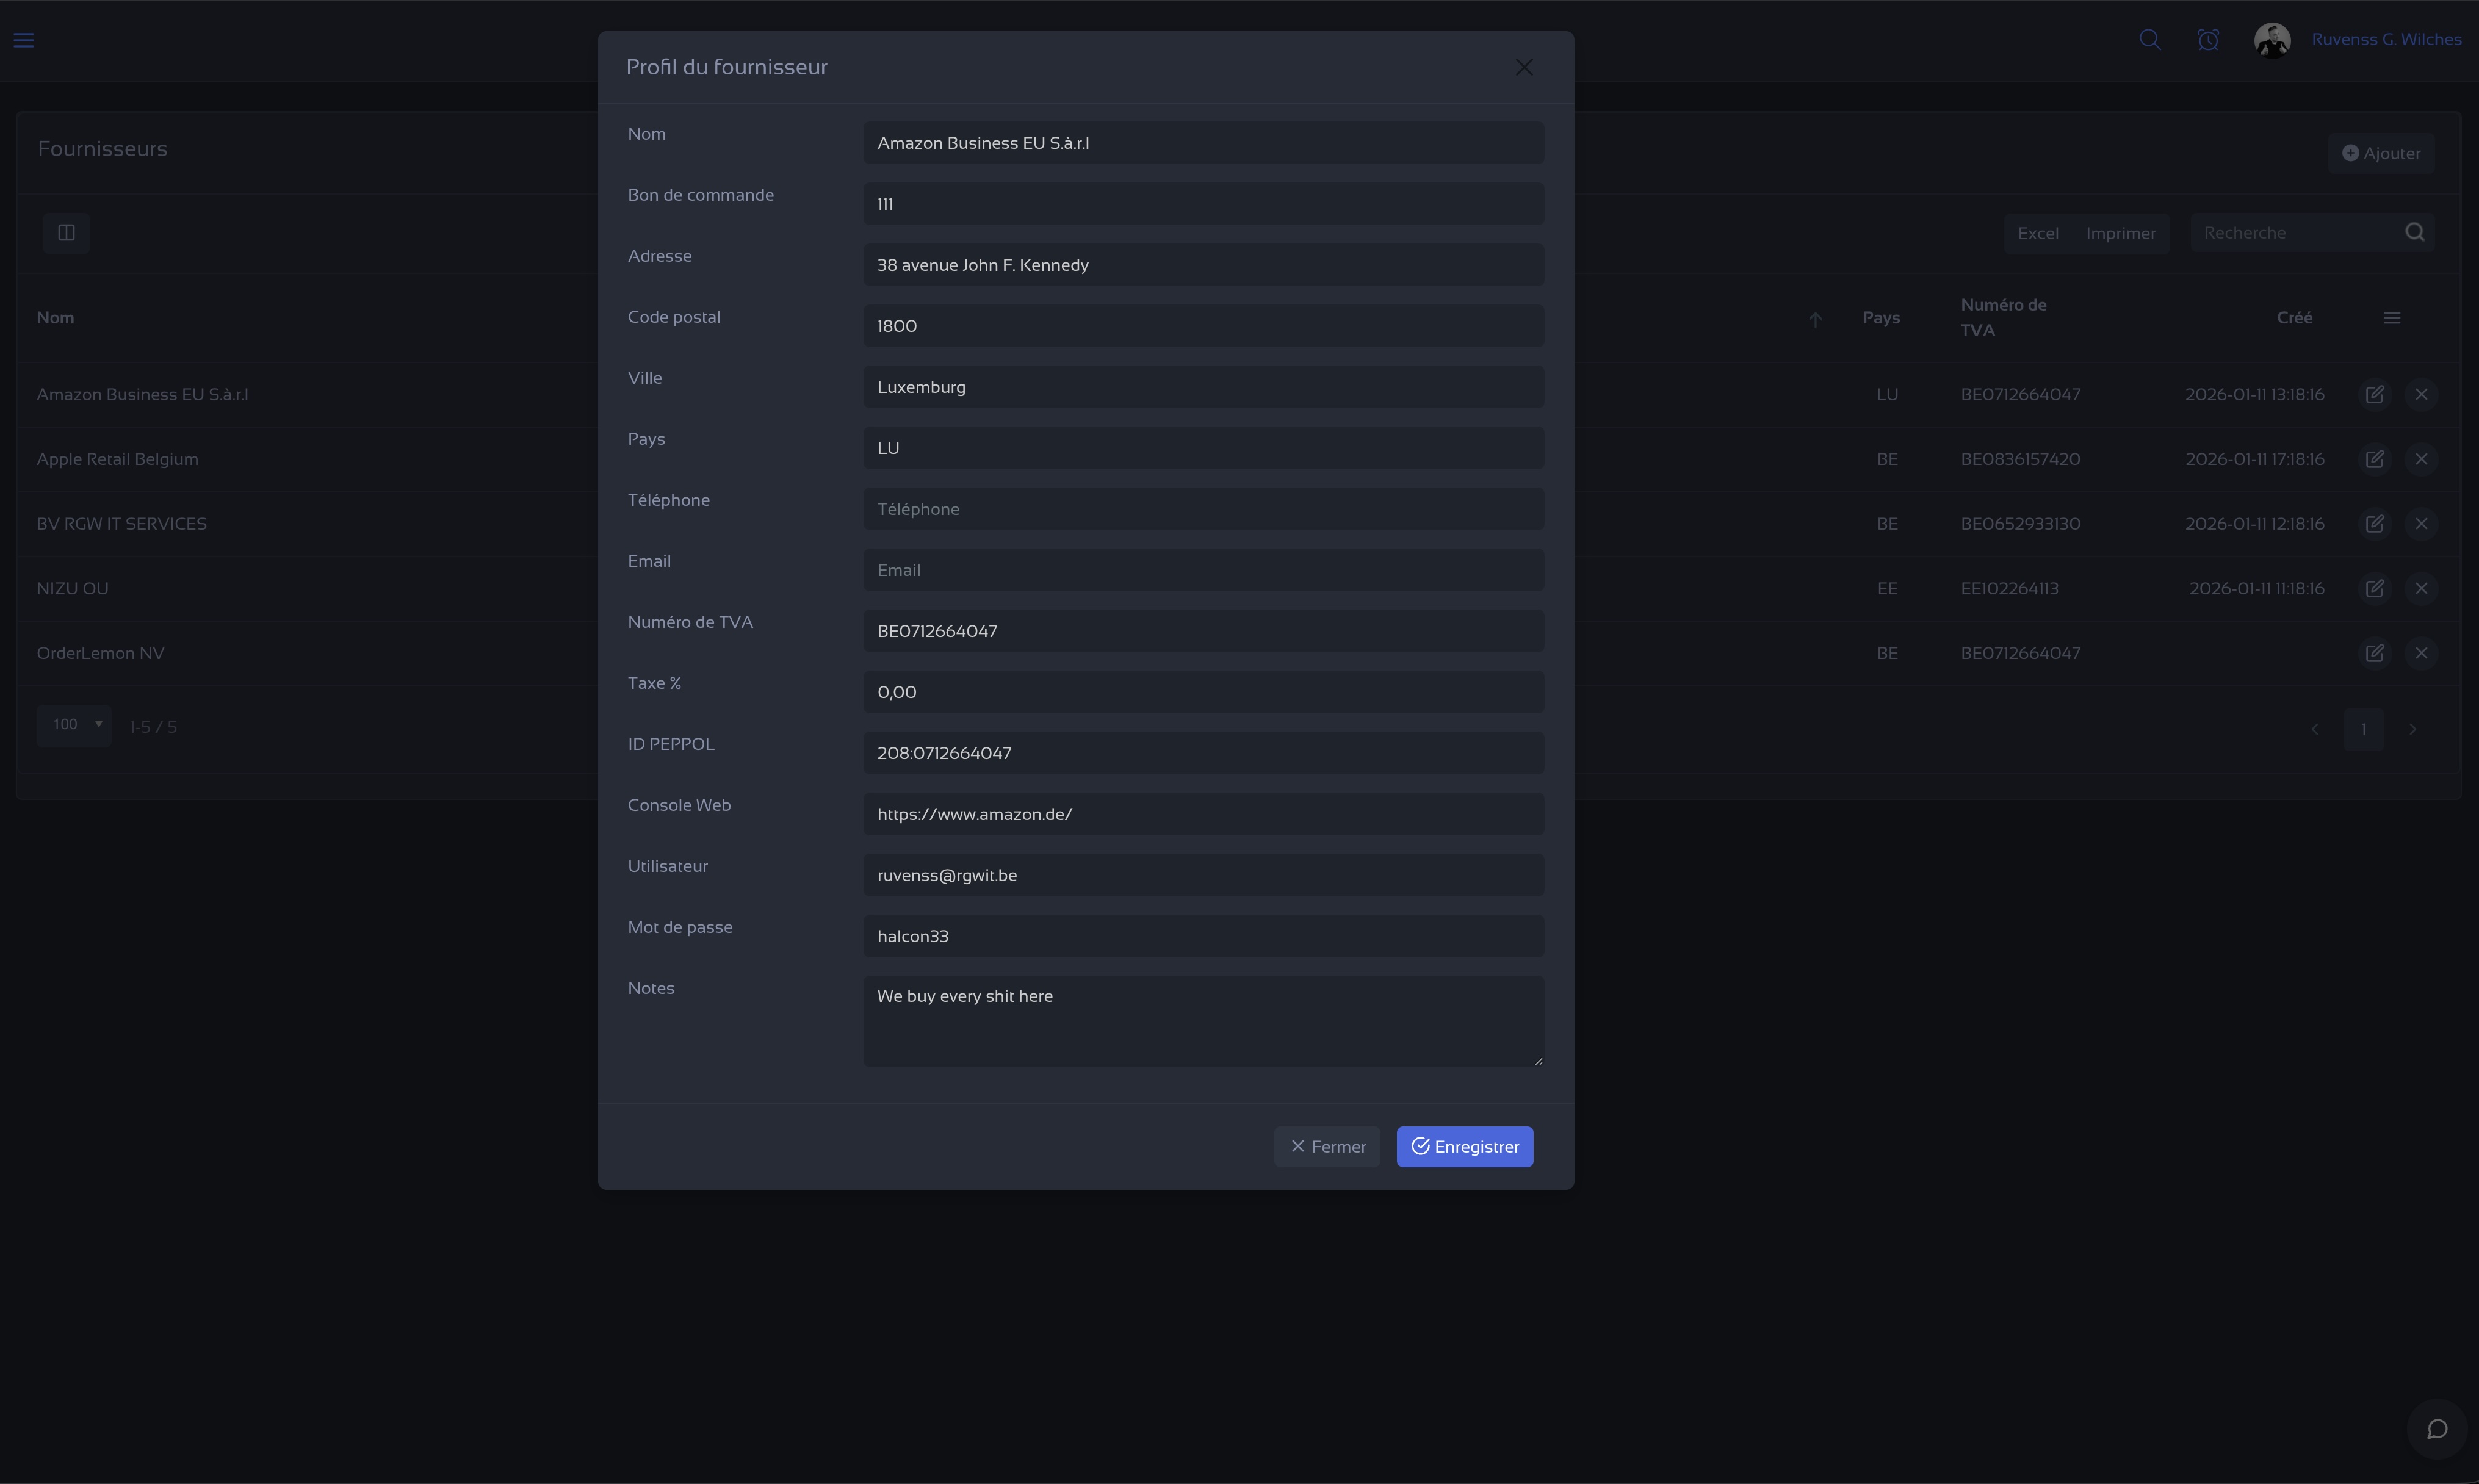Delete Amazon Business EU supplier row
2479x1484 pixels.
pos(2421,394)
